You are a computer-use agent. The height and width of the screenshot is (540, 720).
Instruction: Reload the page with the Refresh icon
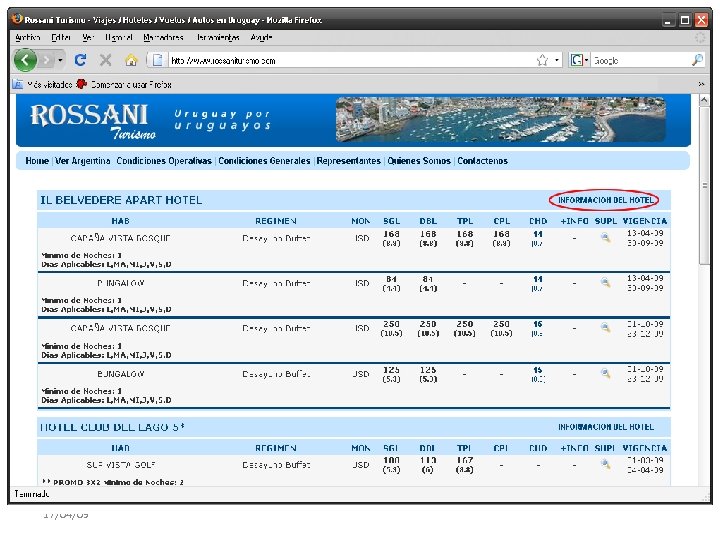(x=80, y=60)
